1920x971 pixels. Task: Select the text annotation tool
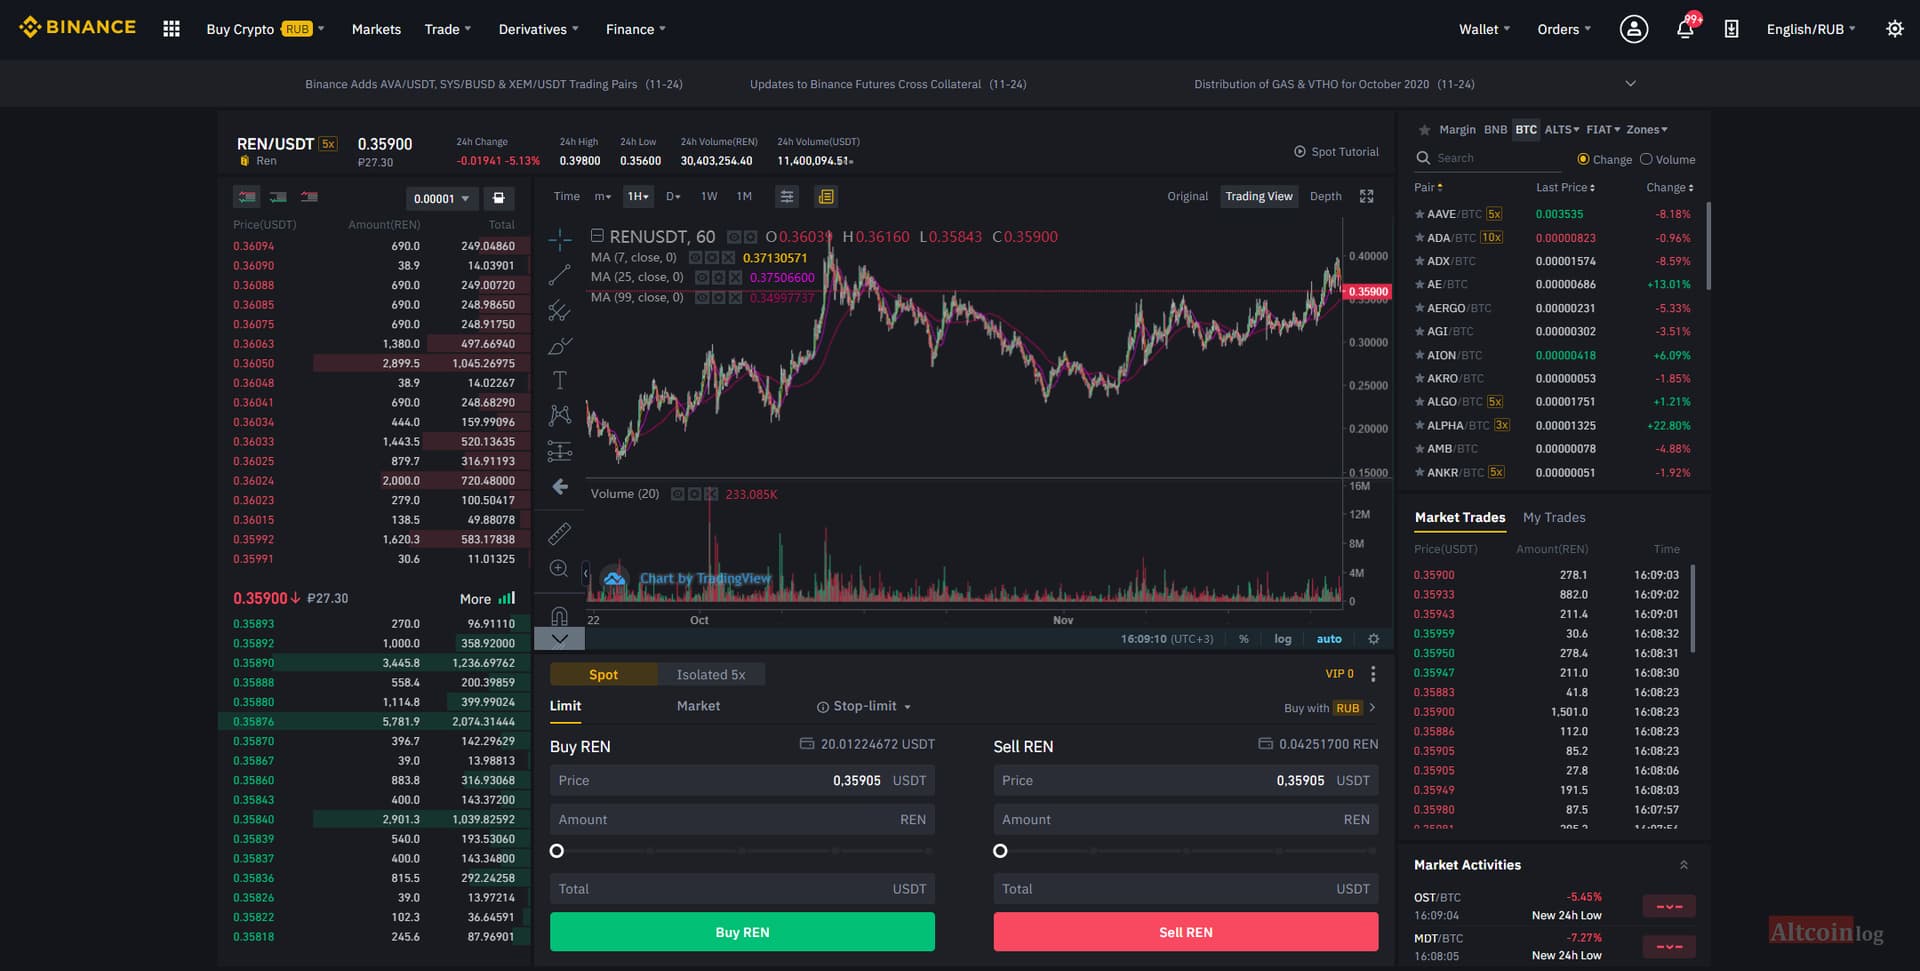560,380
